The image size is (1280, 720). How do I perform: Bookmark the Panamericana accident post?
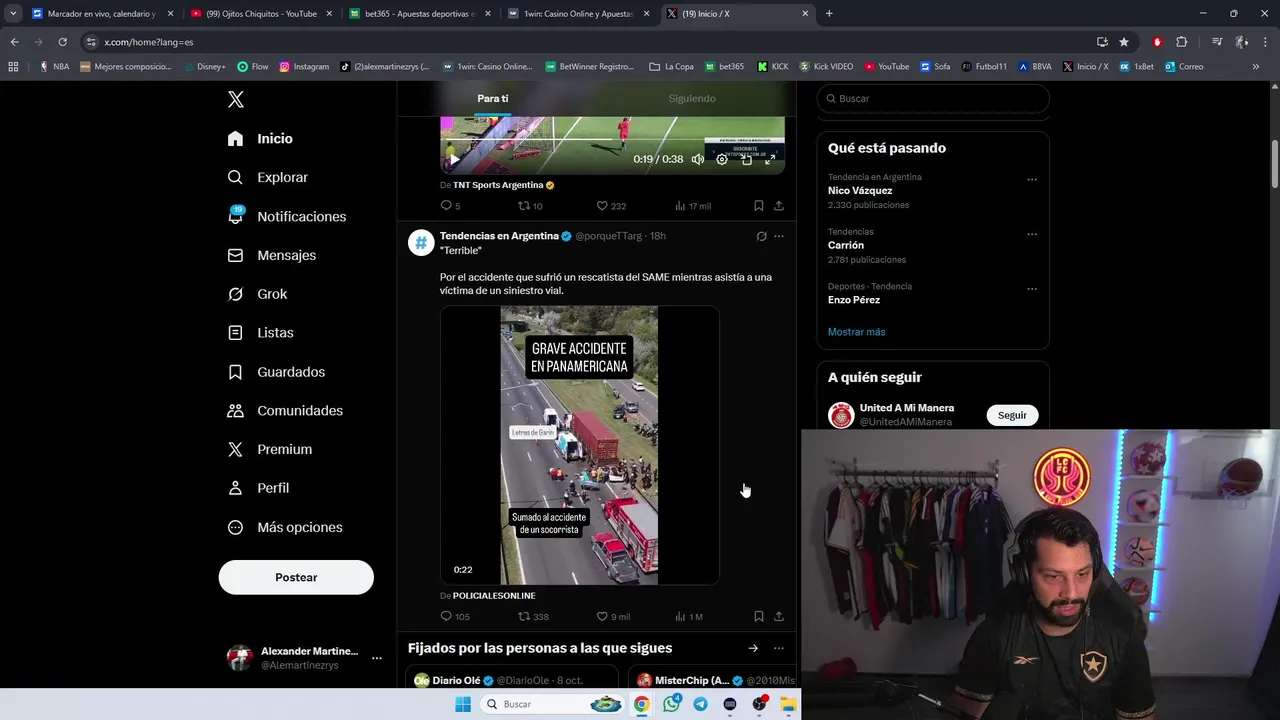[x=759, y=616]
